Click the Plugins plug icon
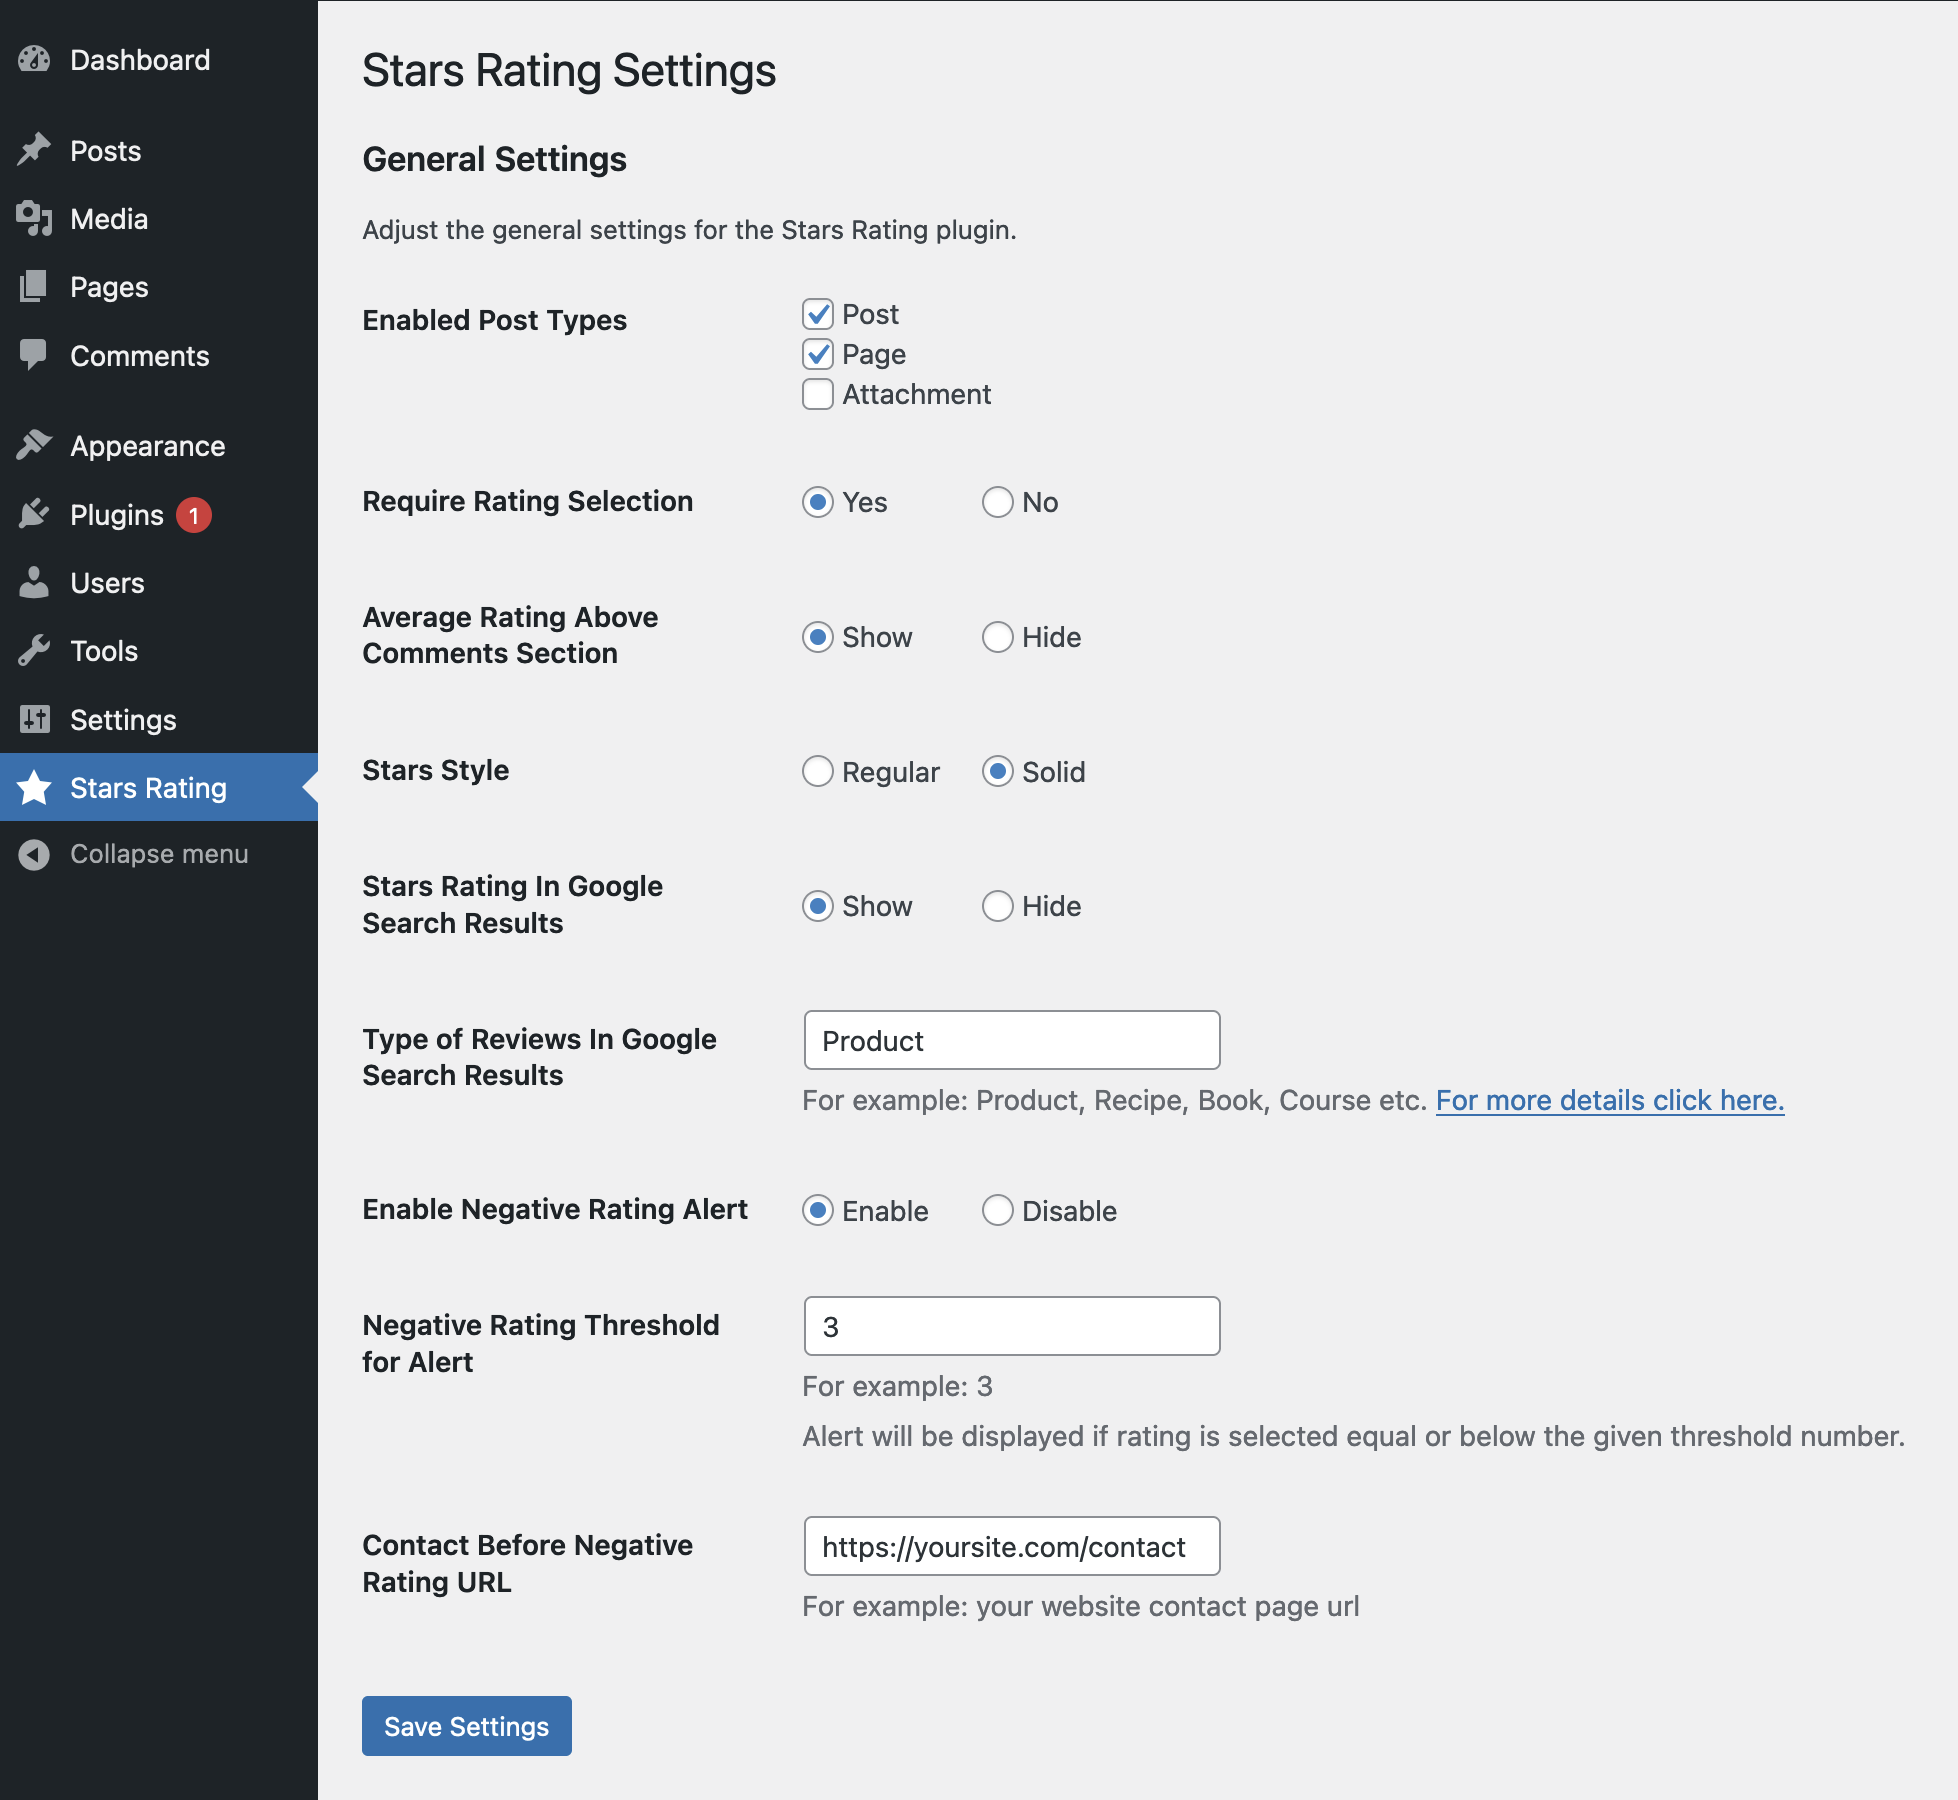The image size is (1958, 1800). click(34, 514)
